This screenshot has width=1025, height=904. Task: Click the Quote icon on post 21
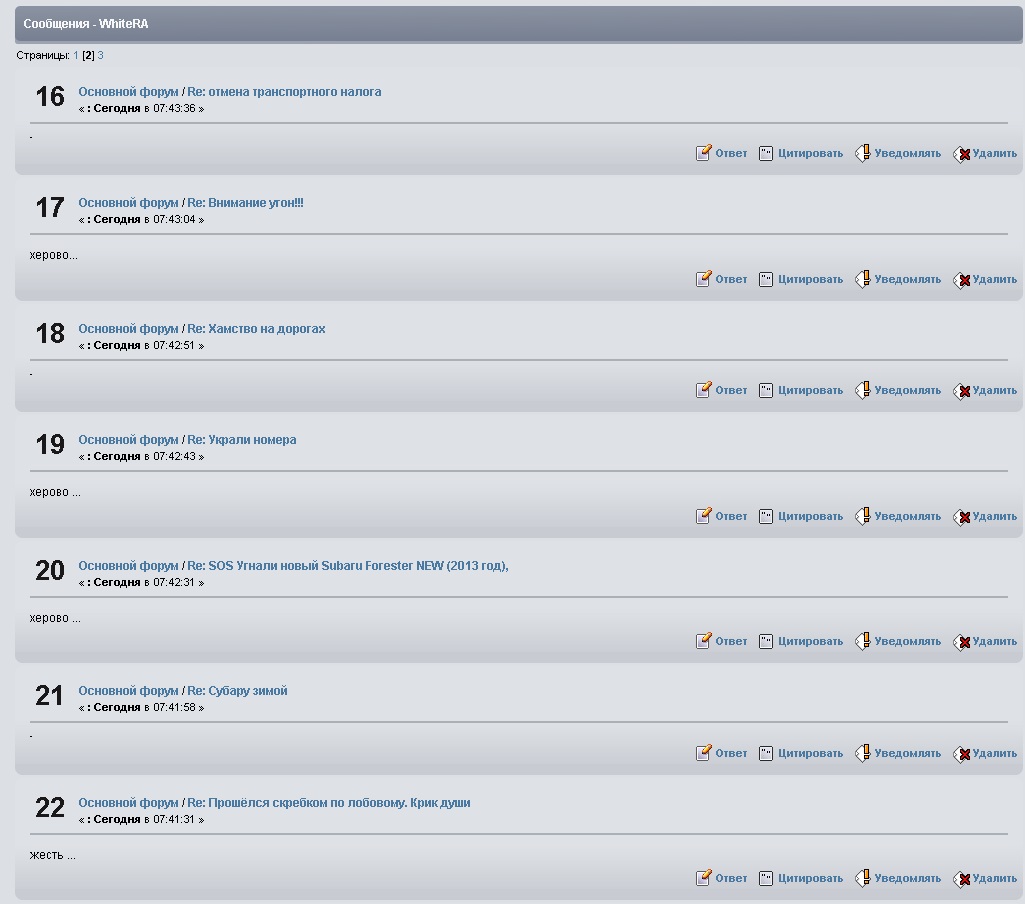(766, 753)
